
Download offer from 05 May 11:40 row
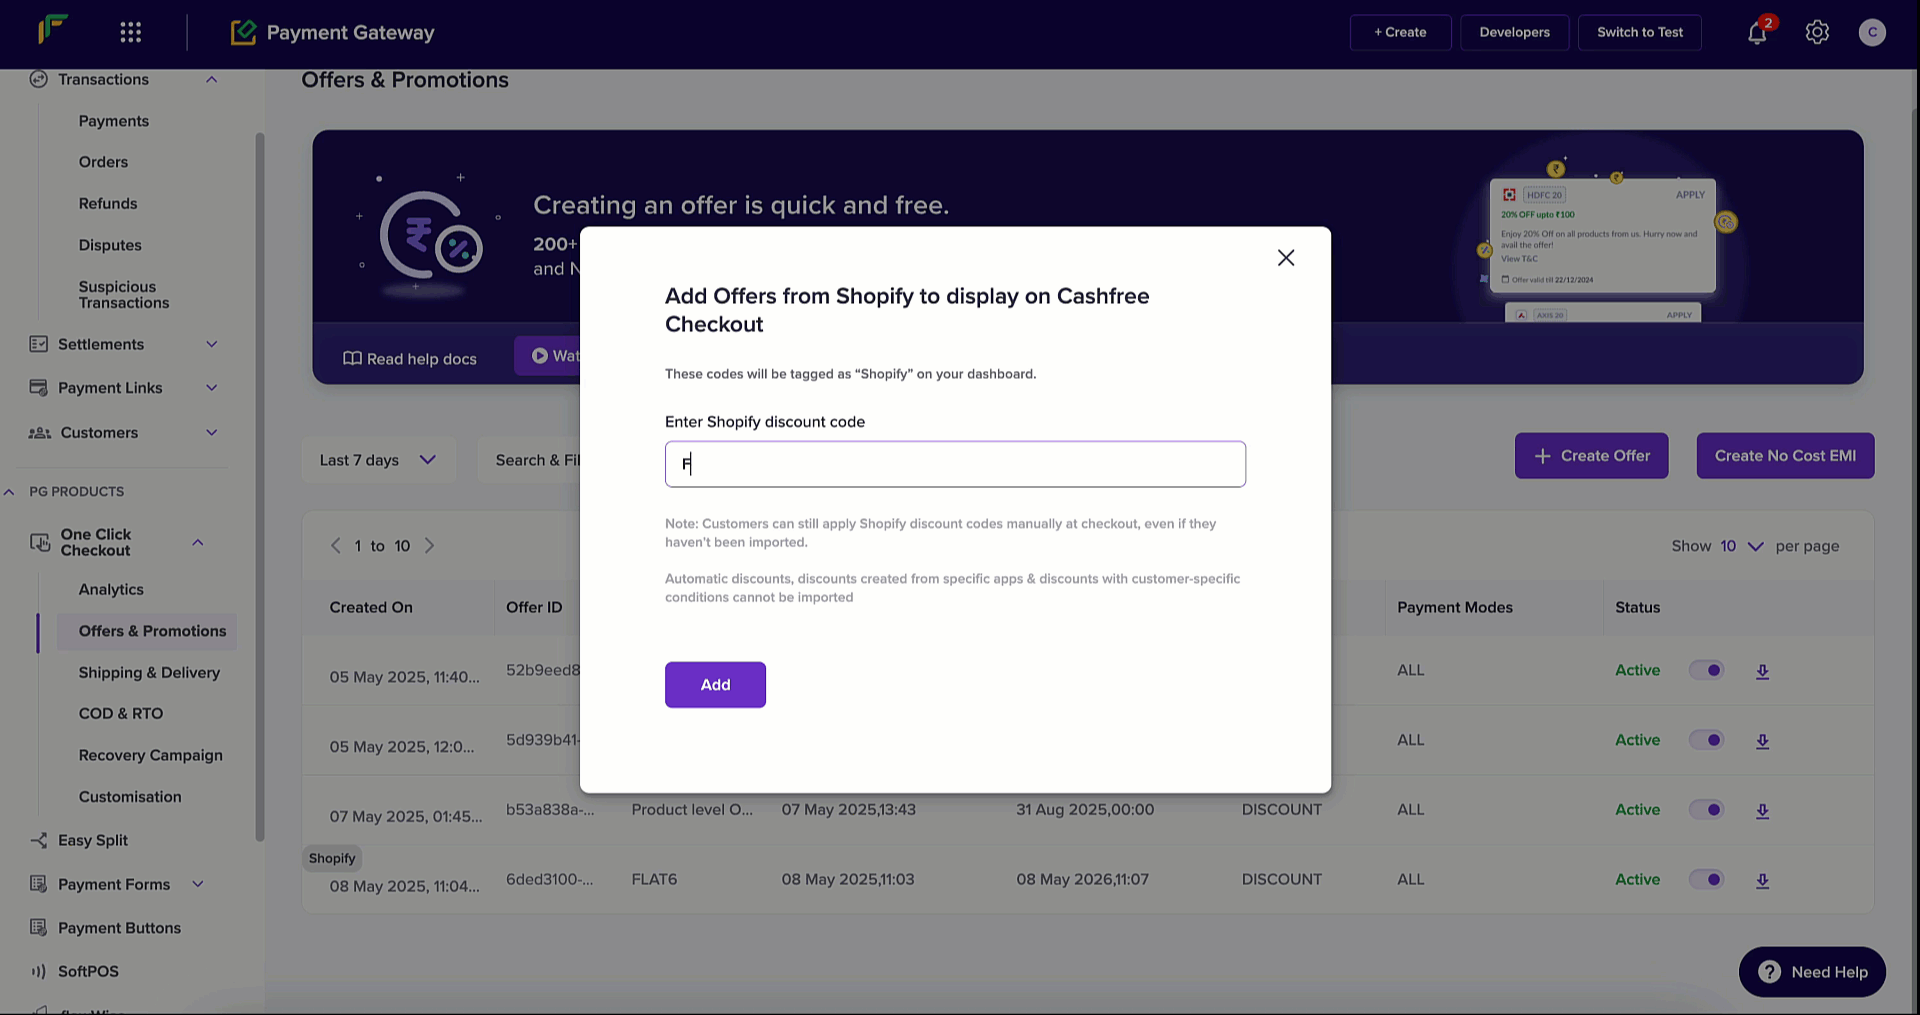[x=1763, y=671]
